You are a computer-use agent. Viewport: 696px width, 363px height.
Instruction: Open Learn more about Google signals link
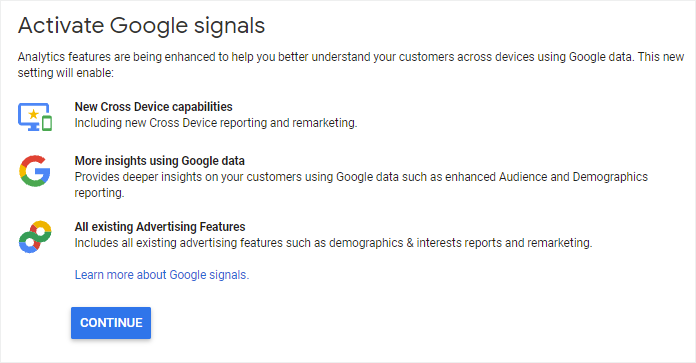click(x=162, y=275)
